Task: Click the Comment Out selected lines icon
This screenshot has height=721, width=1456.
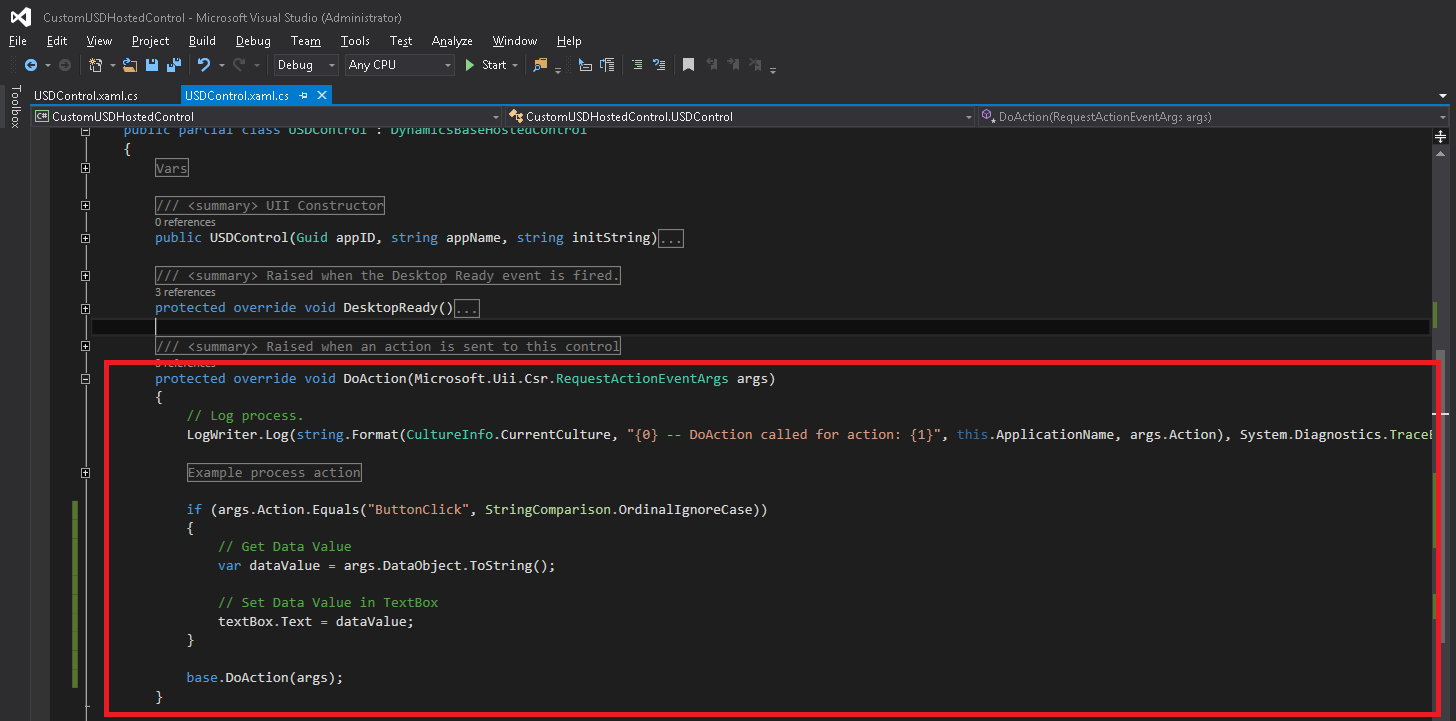Action: point(636,65)
